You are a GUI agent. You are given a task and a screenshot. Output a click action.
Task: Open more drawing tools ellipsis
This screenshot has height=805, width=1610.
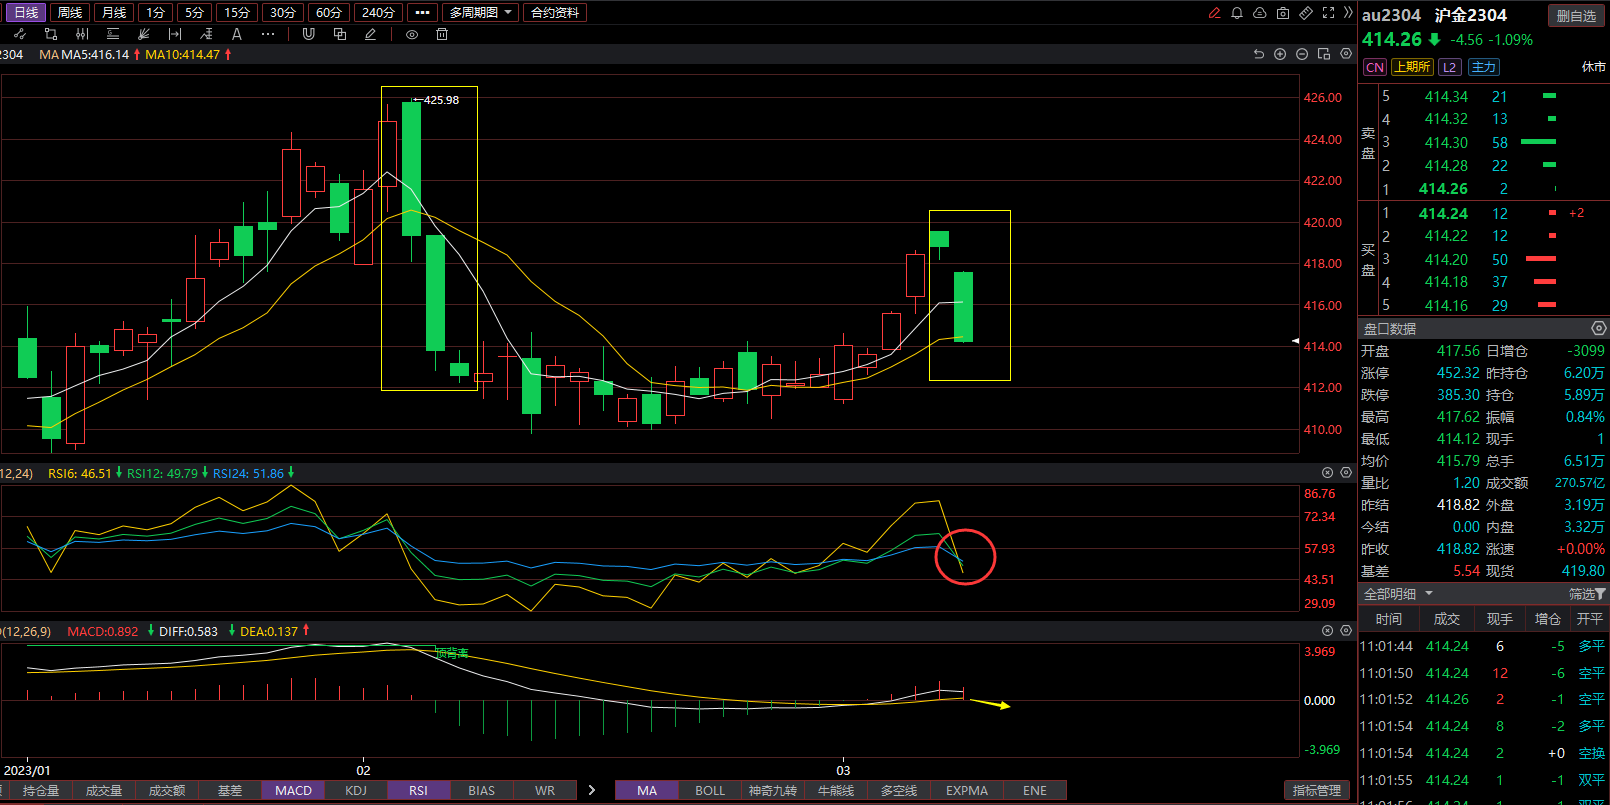tap(268, 34)
